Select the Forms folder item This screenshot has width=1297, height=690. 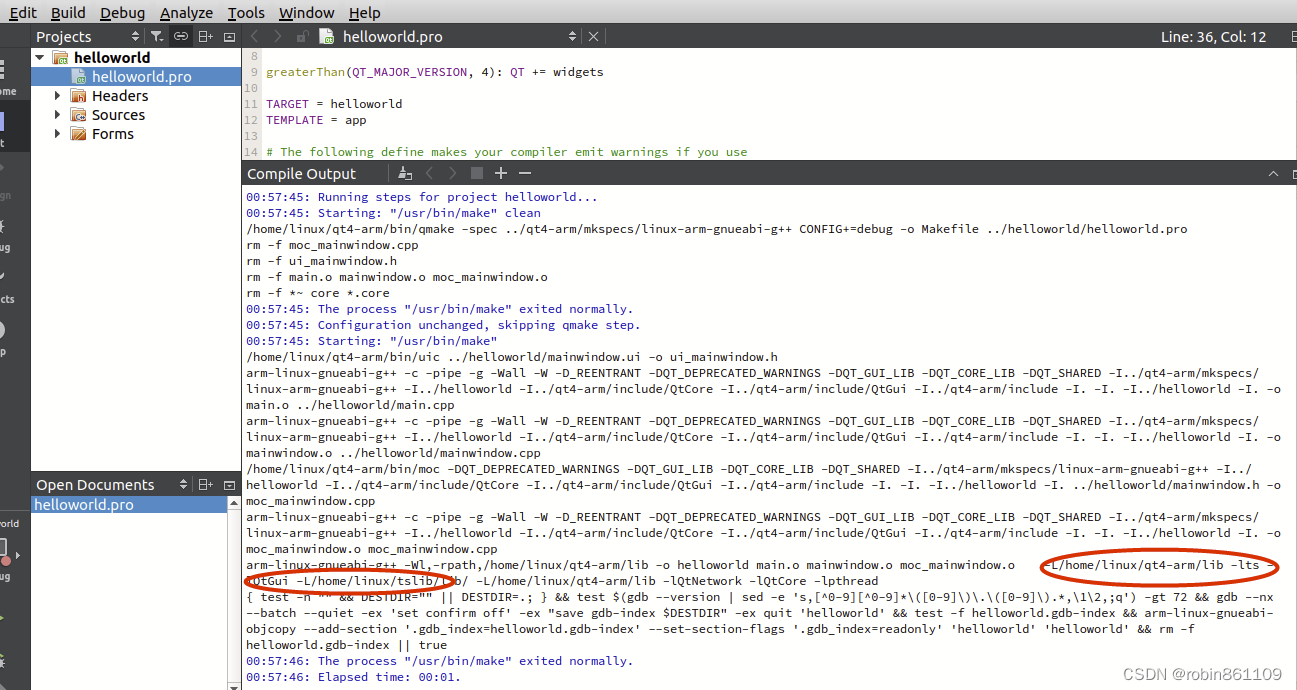click(x=112, y=134)
